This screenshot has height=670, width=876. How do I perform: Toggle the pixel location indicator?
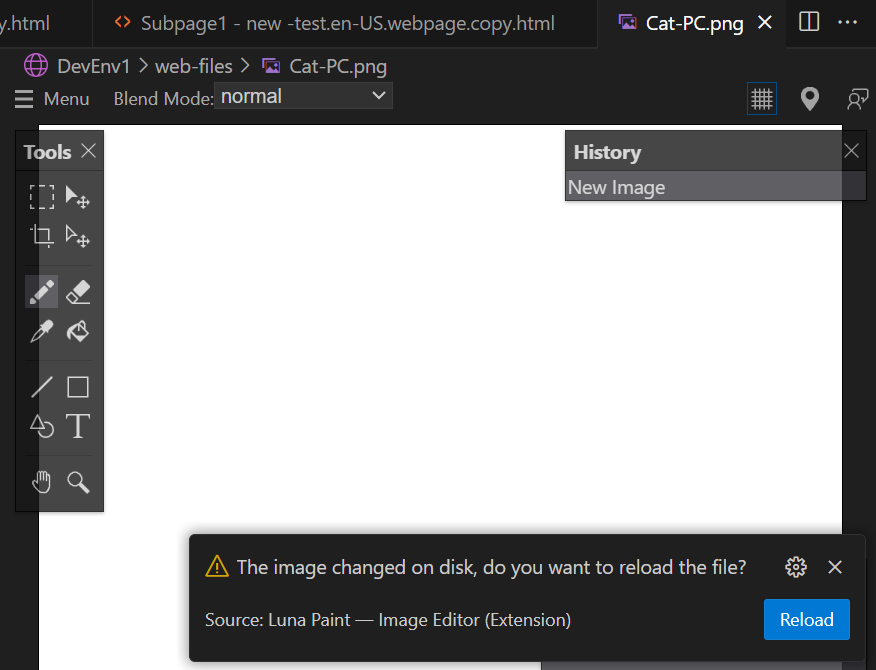pyautogui.click(x=809, y=98)
